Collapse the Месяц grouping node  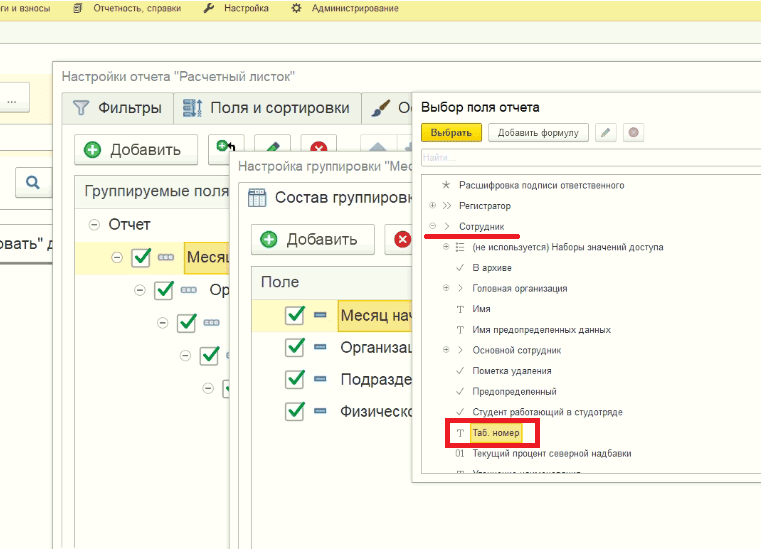[x=117, y=257]
